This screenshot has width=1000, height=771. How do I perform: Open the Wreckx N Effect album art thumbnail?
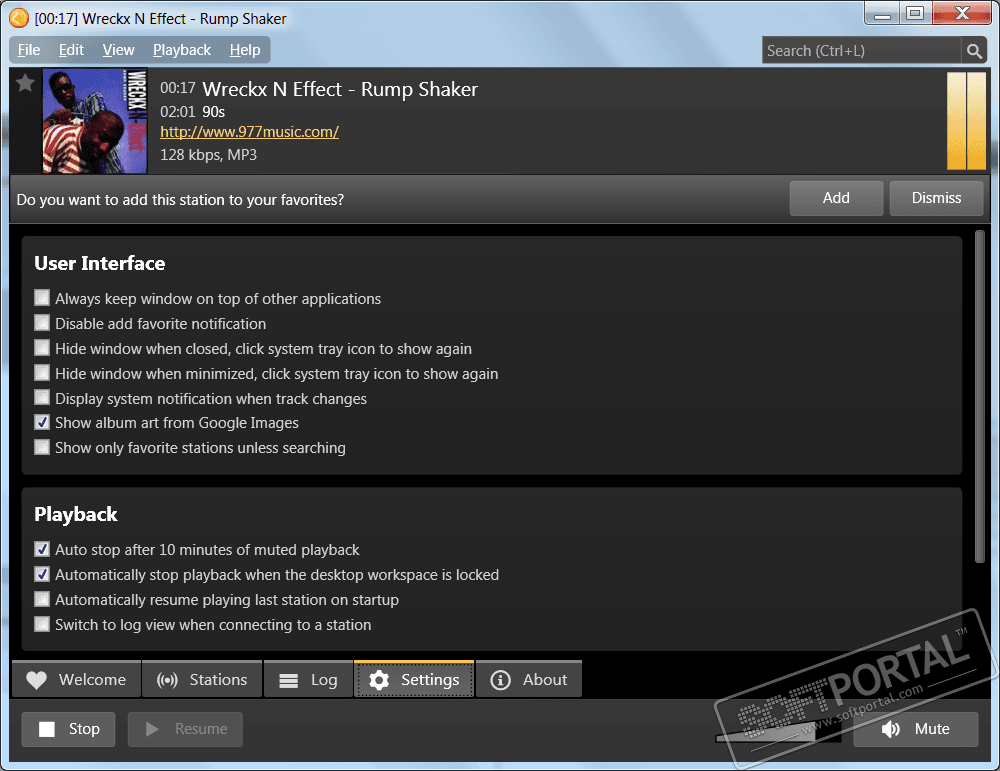[x=94, y=121]
